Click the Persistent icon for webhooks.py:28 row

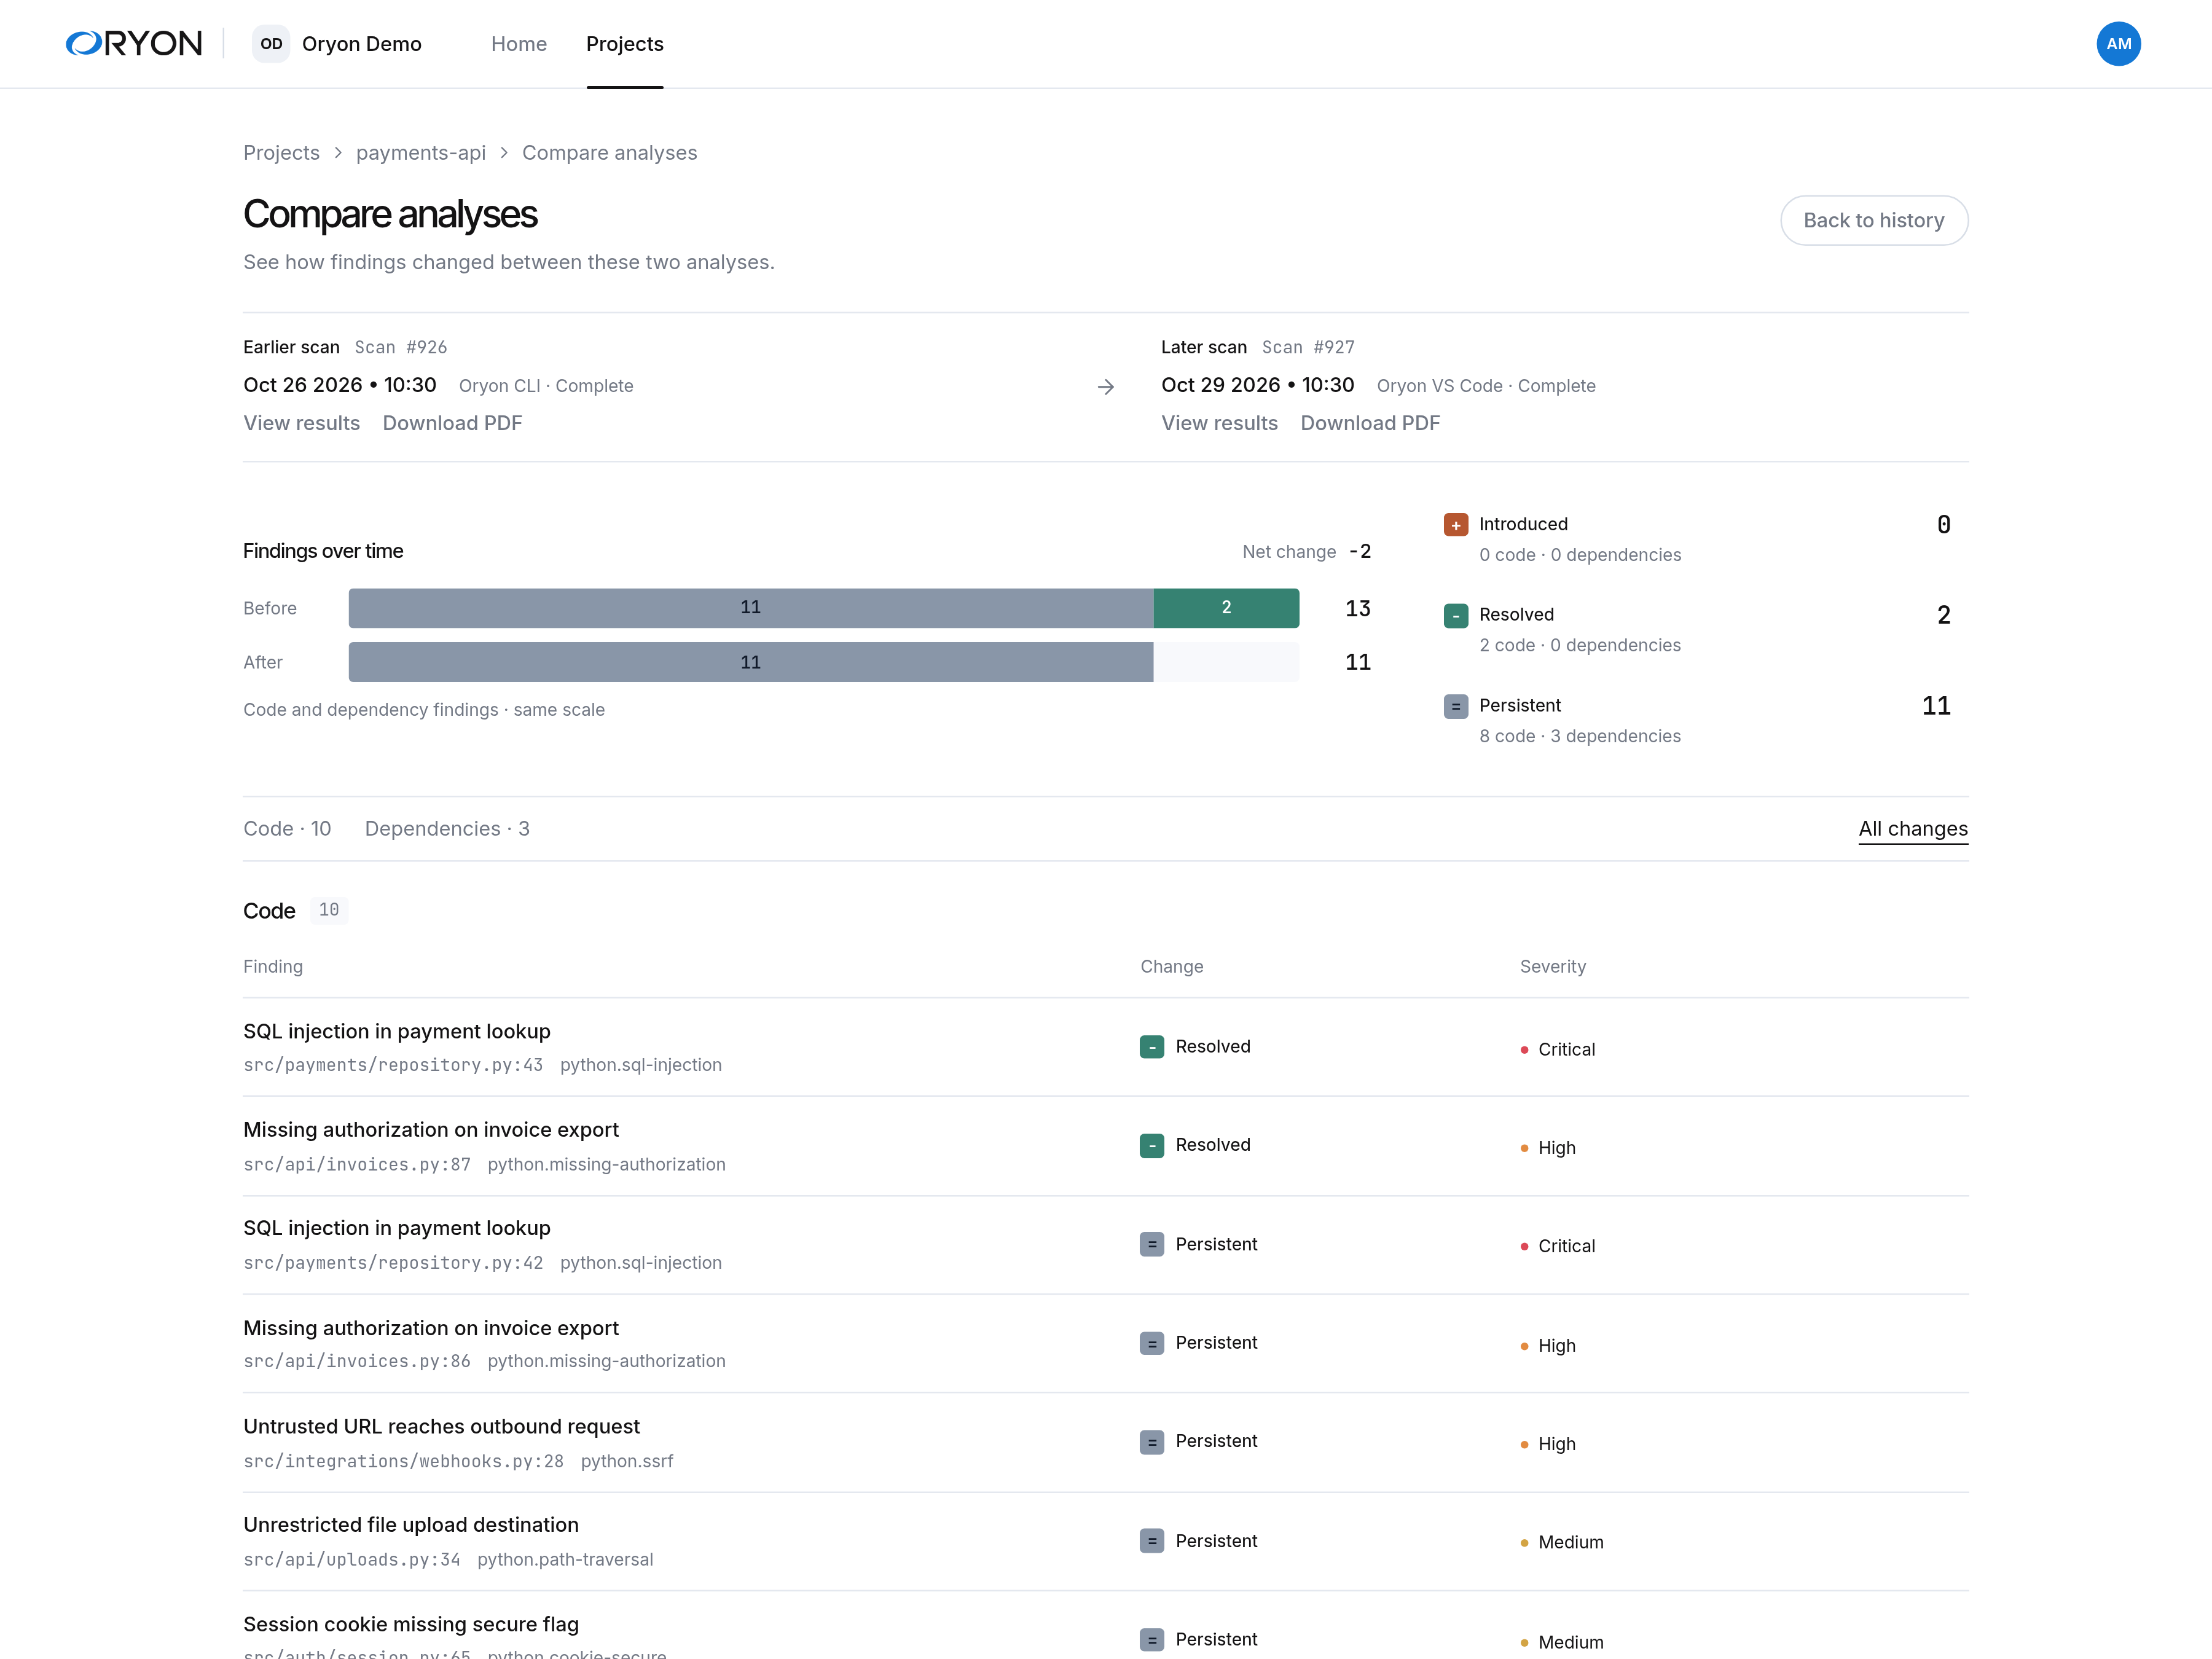1152,1443
